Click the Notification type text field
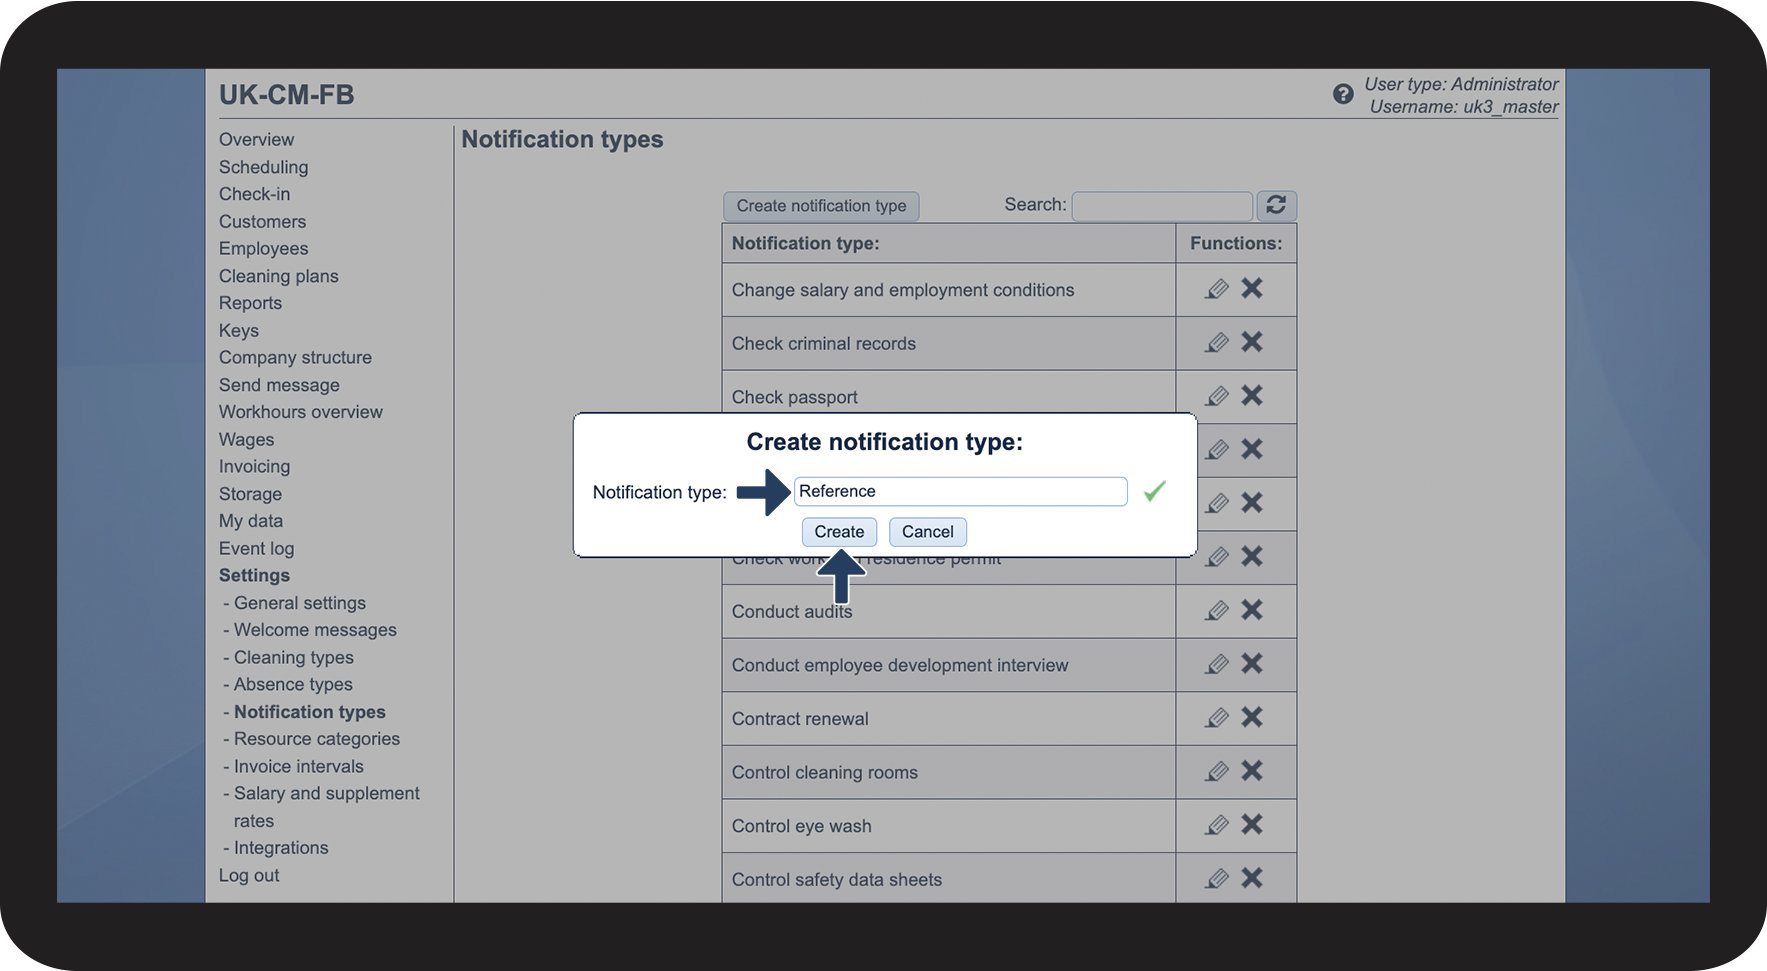Viewport: 1767px width, 971px height. coord(961,491)
